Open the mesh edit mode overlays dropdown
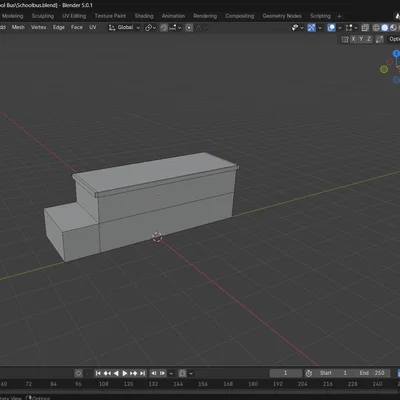The image size is (400, 400). tap(351, 28)
